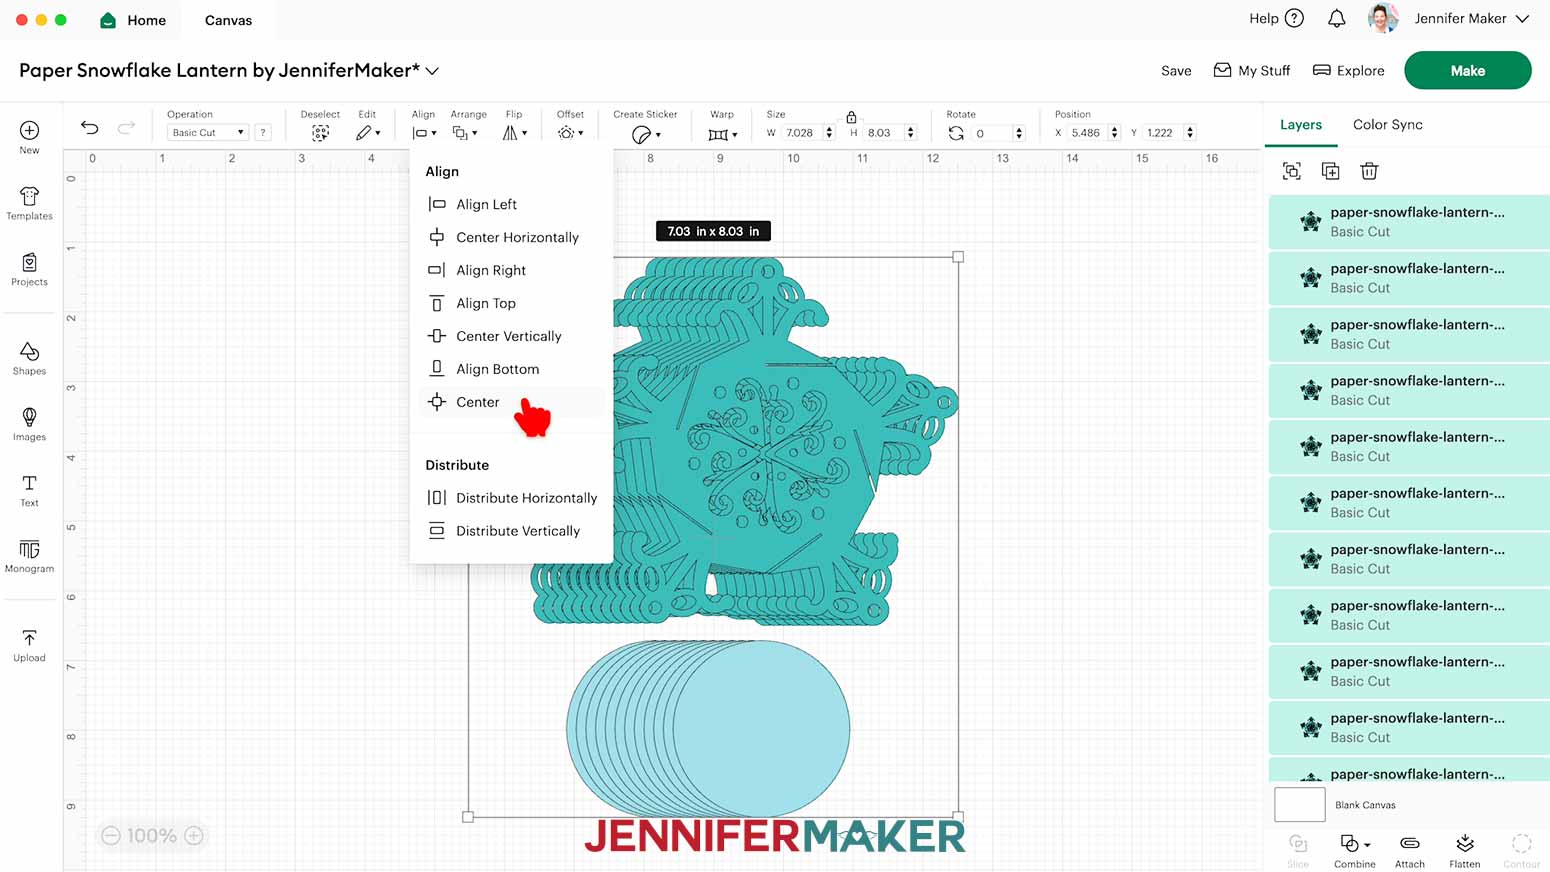The width and height of the screenshot is (1550, 872).
Task: Click the Explore button
Action: pos(1348,71)
